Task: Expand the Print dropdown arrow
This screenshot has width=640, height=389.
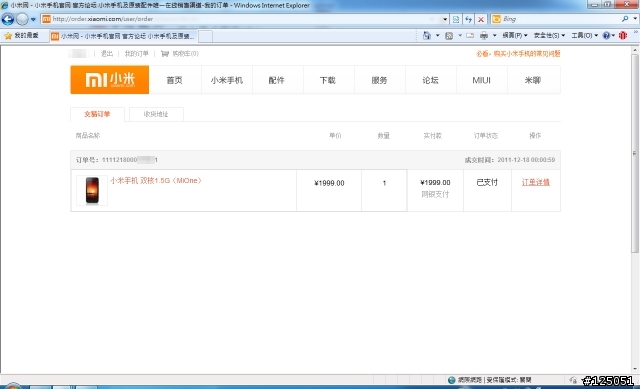Action: [x=495, y=36]
